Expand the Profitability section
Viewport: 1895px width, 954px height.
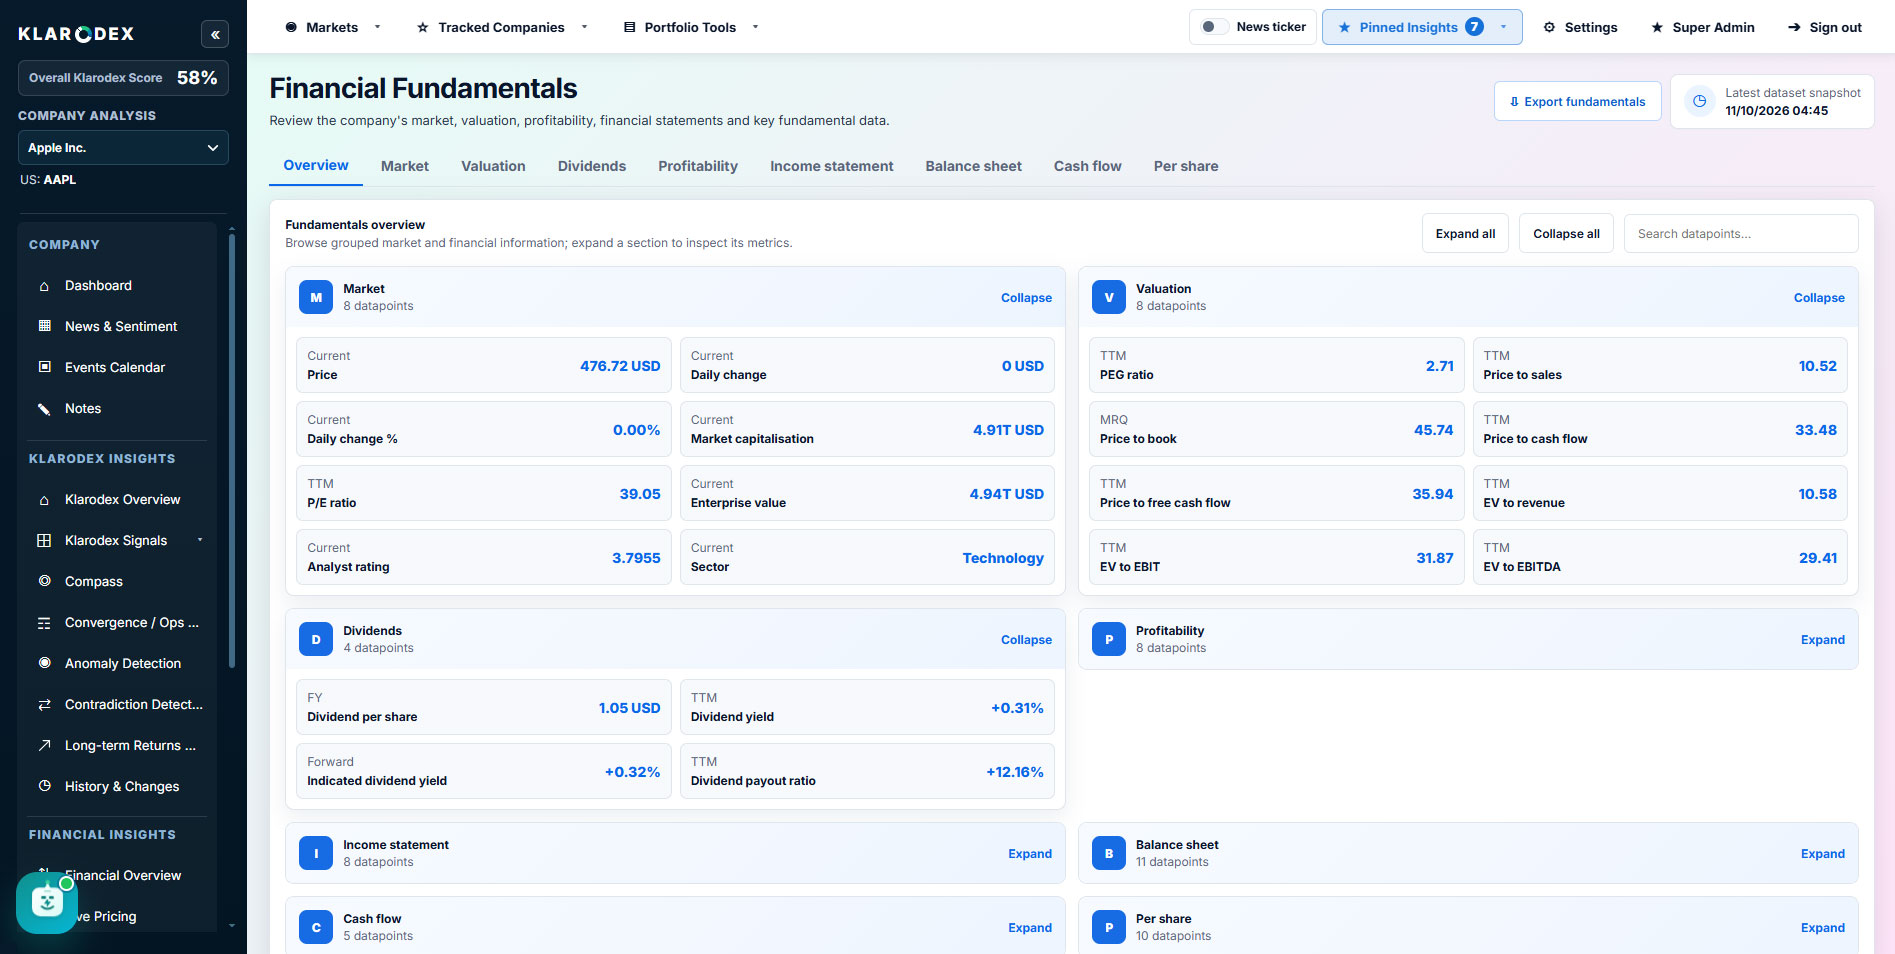point(1822,640)
